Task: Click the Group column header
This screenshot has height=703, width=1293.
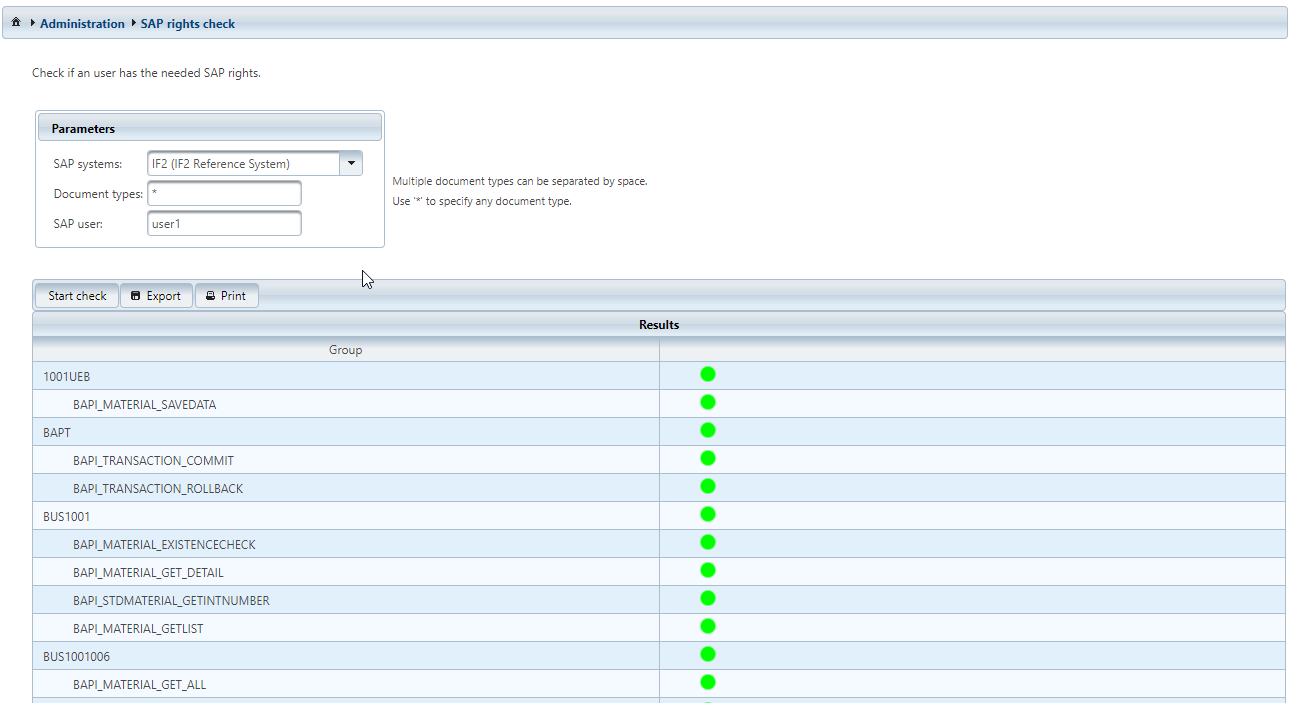Action: (x=345, y=350)
